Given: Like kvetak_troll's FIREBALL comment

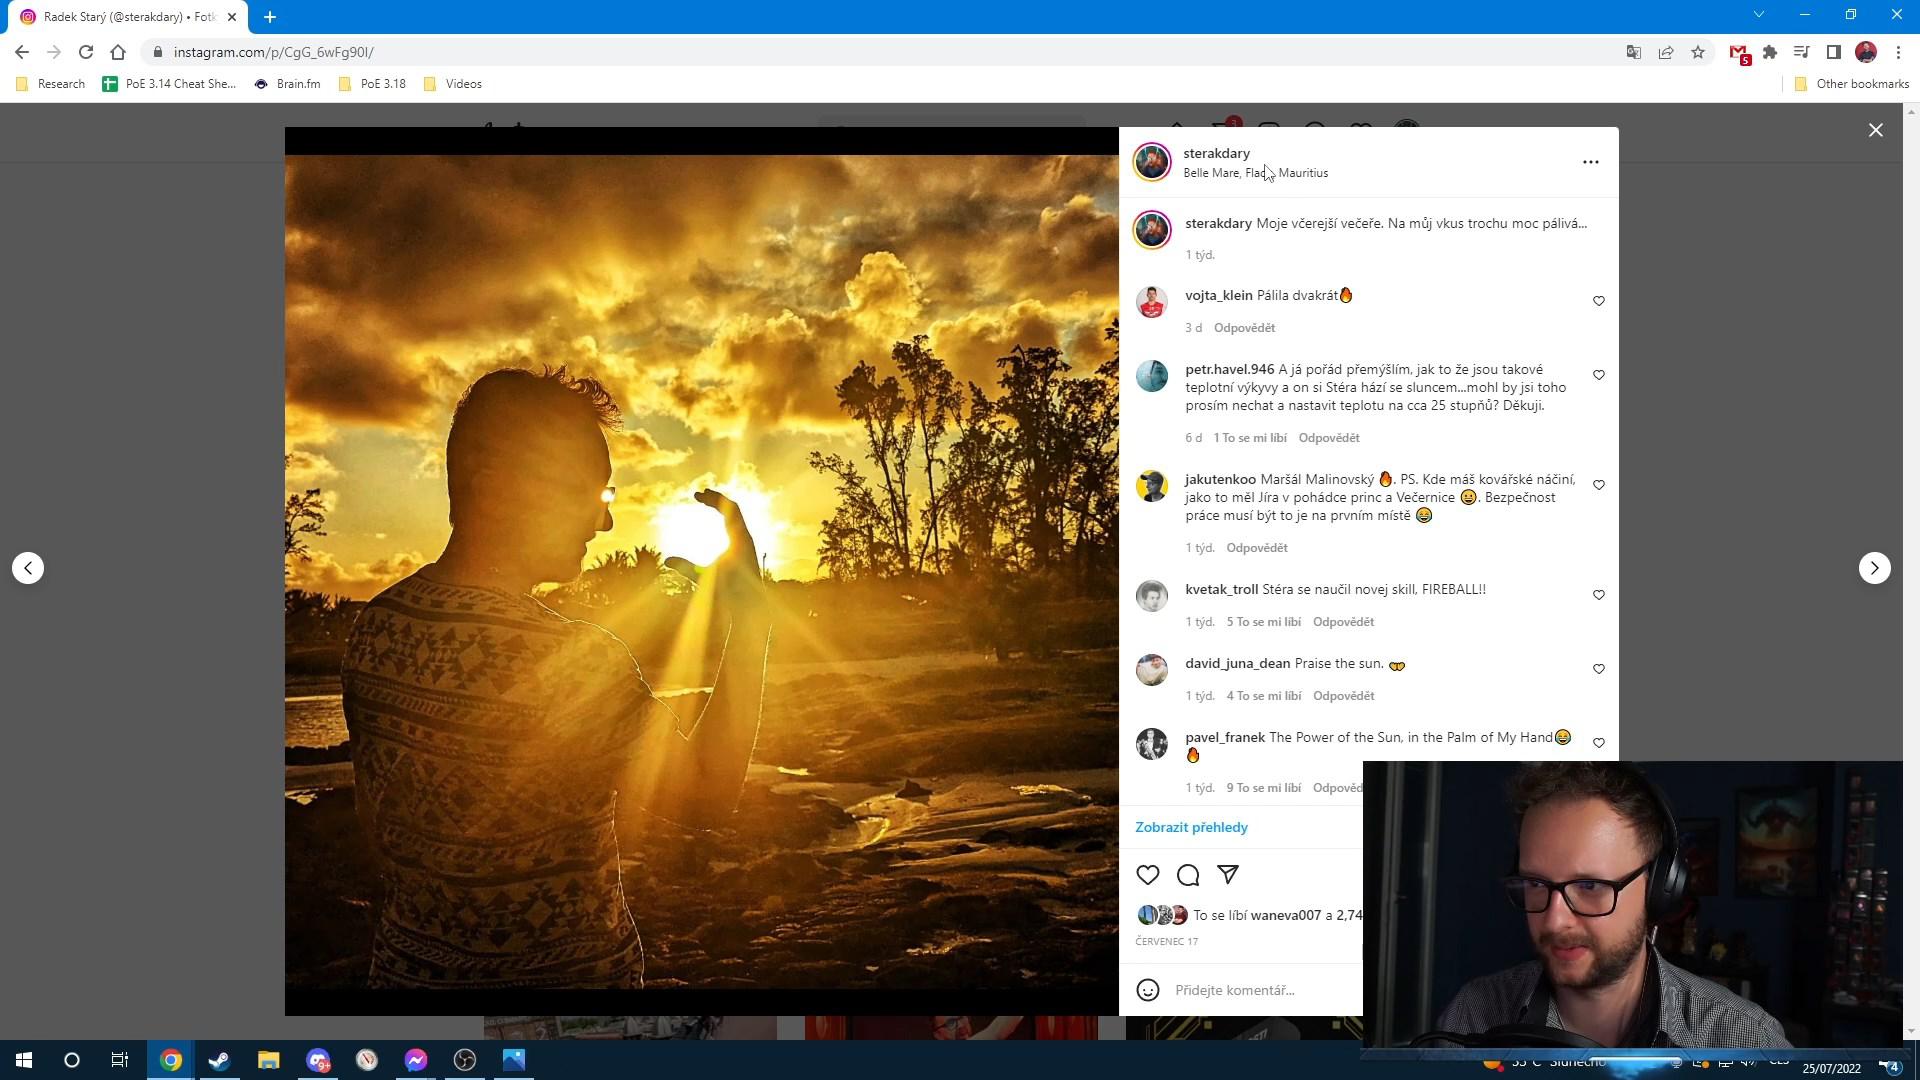Looking at the screenshot, I should coord(1598,595).
